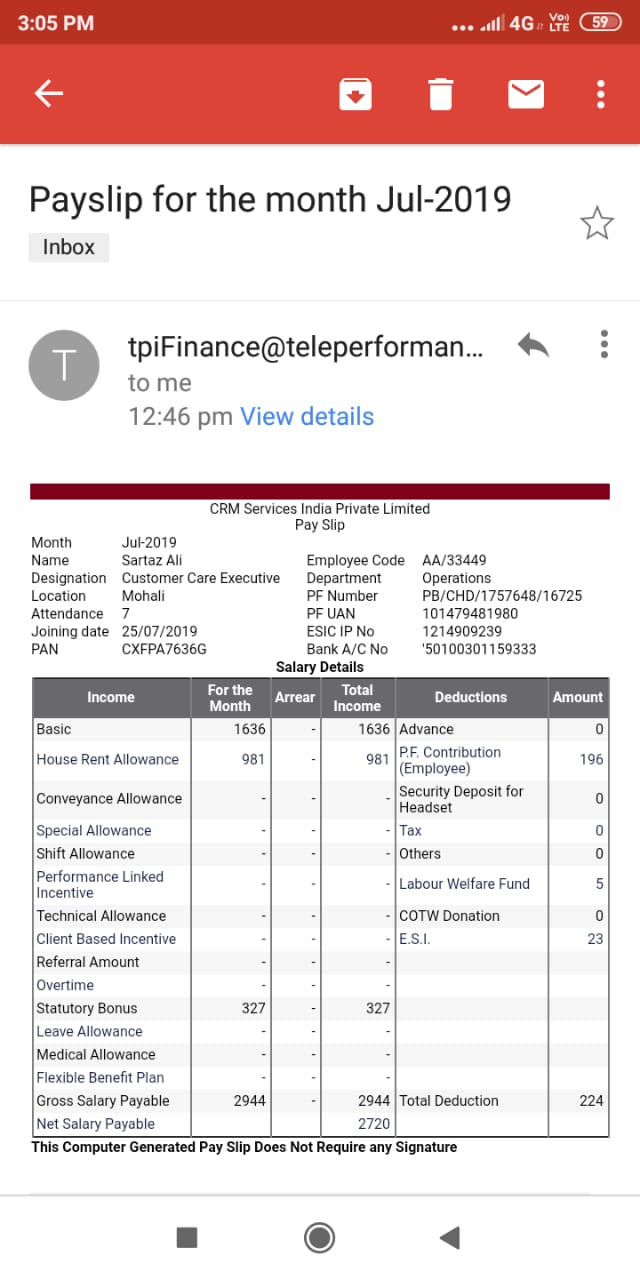Tap sender address tpiFinance@teleperforman
The width and height of the screenshot is (640, 1280).
pos(305,346)
